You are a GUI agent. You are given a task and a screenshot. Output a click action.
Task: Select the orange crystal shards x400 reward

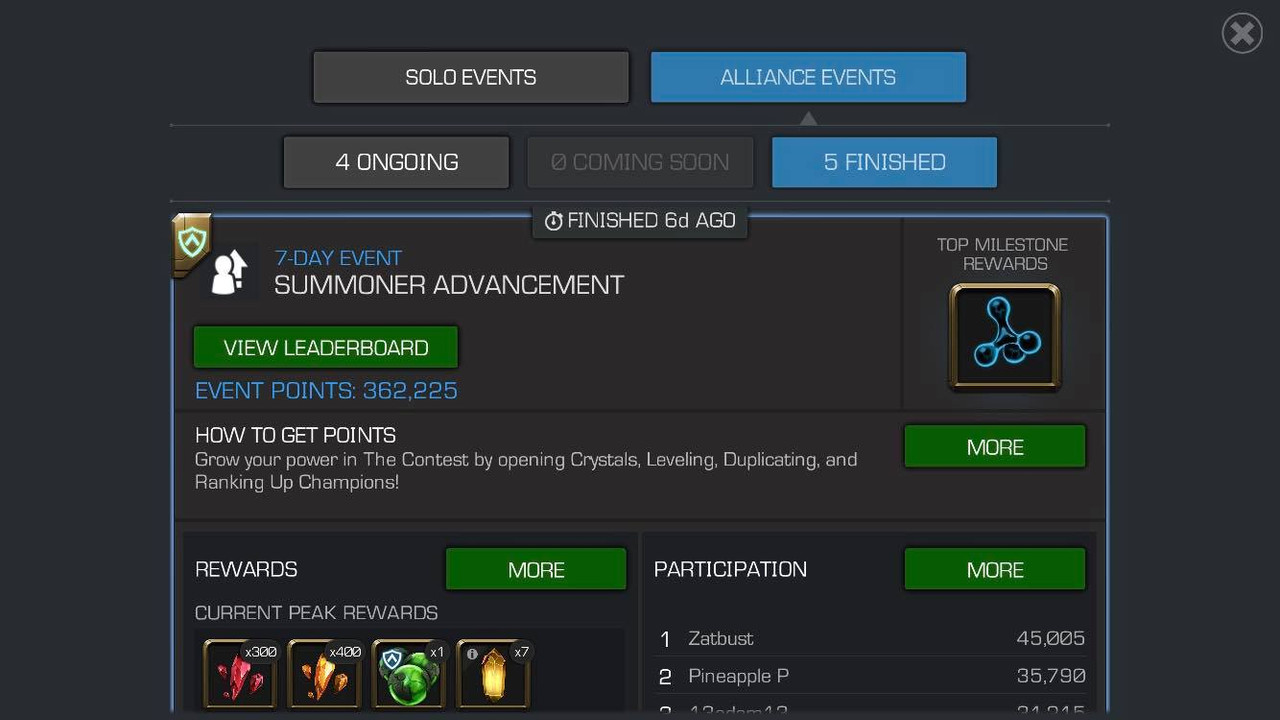tap(325, 674)
